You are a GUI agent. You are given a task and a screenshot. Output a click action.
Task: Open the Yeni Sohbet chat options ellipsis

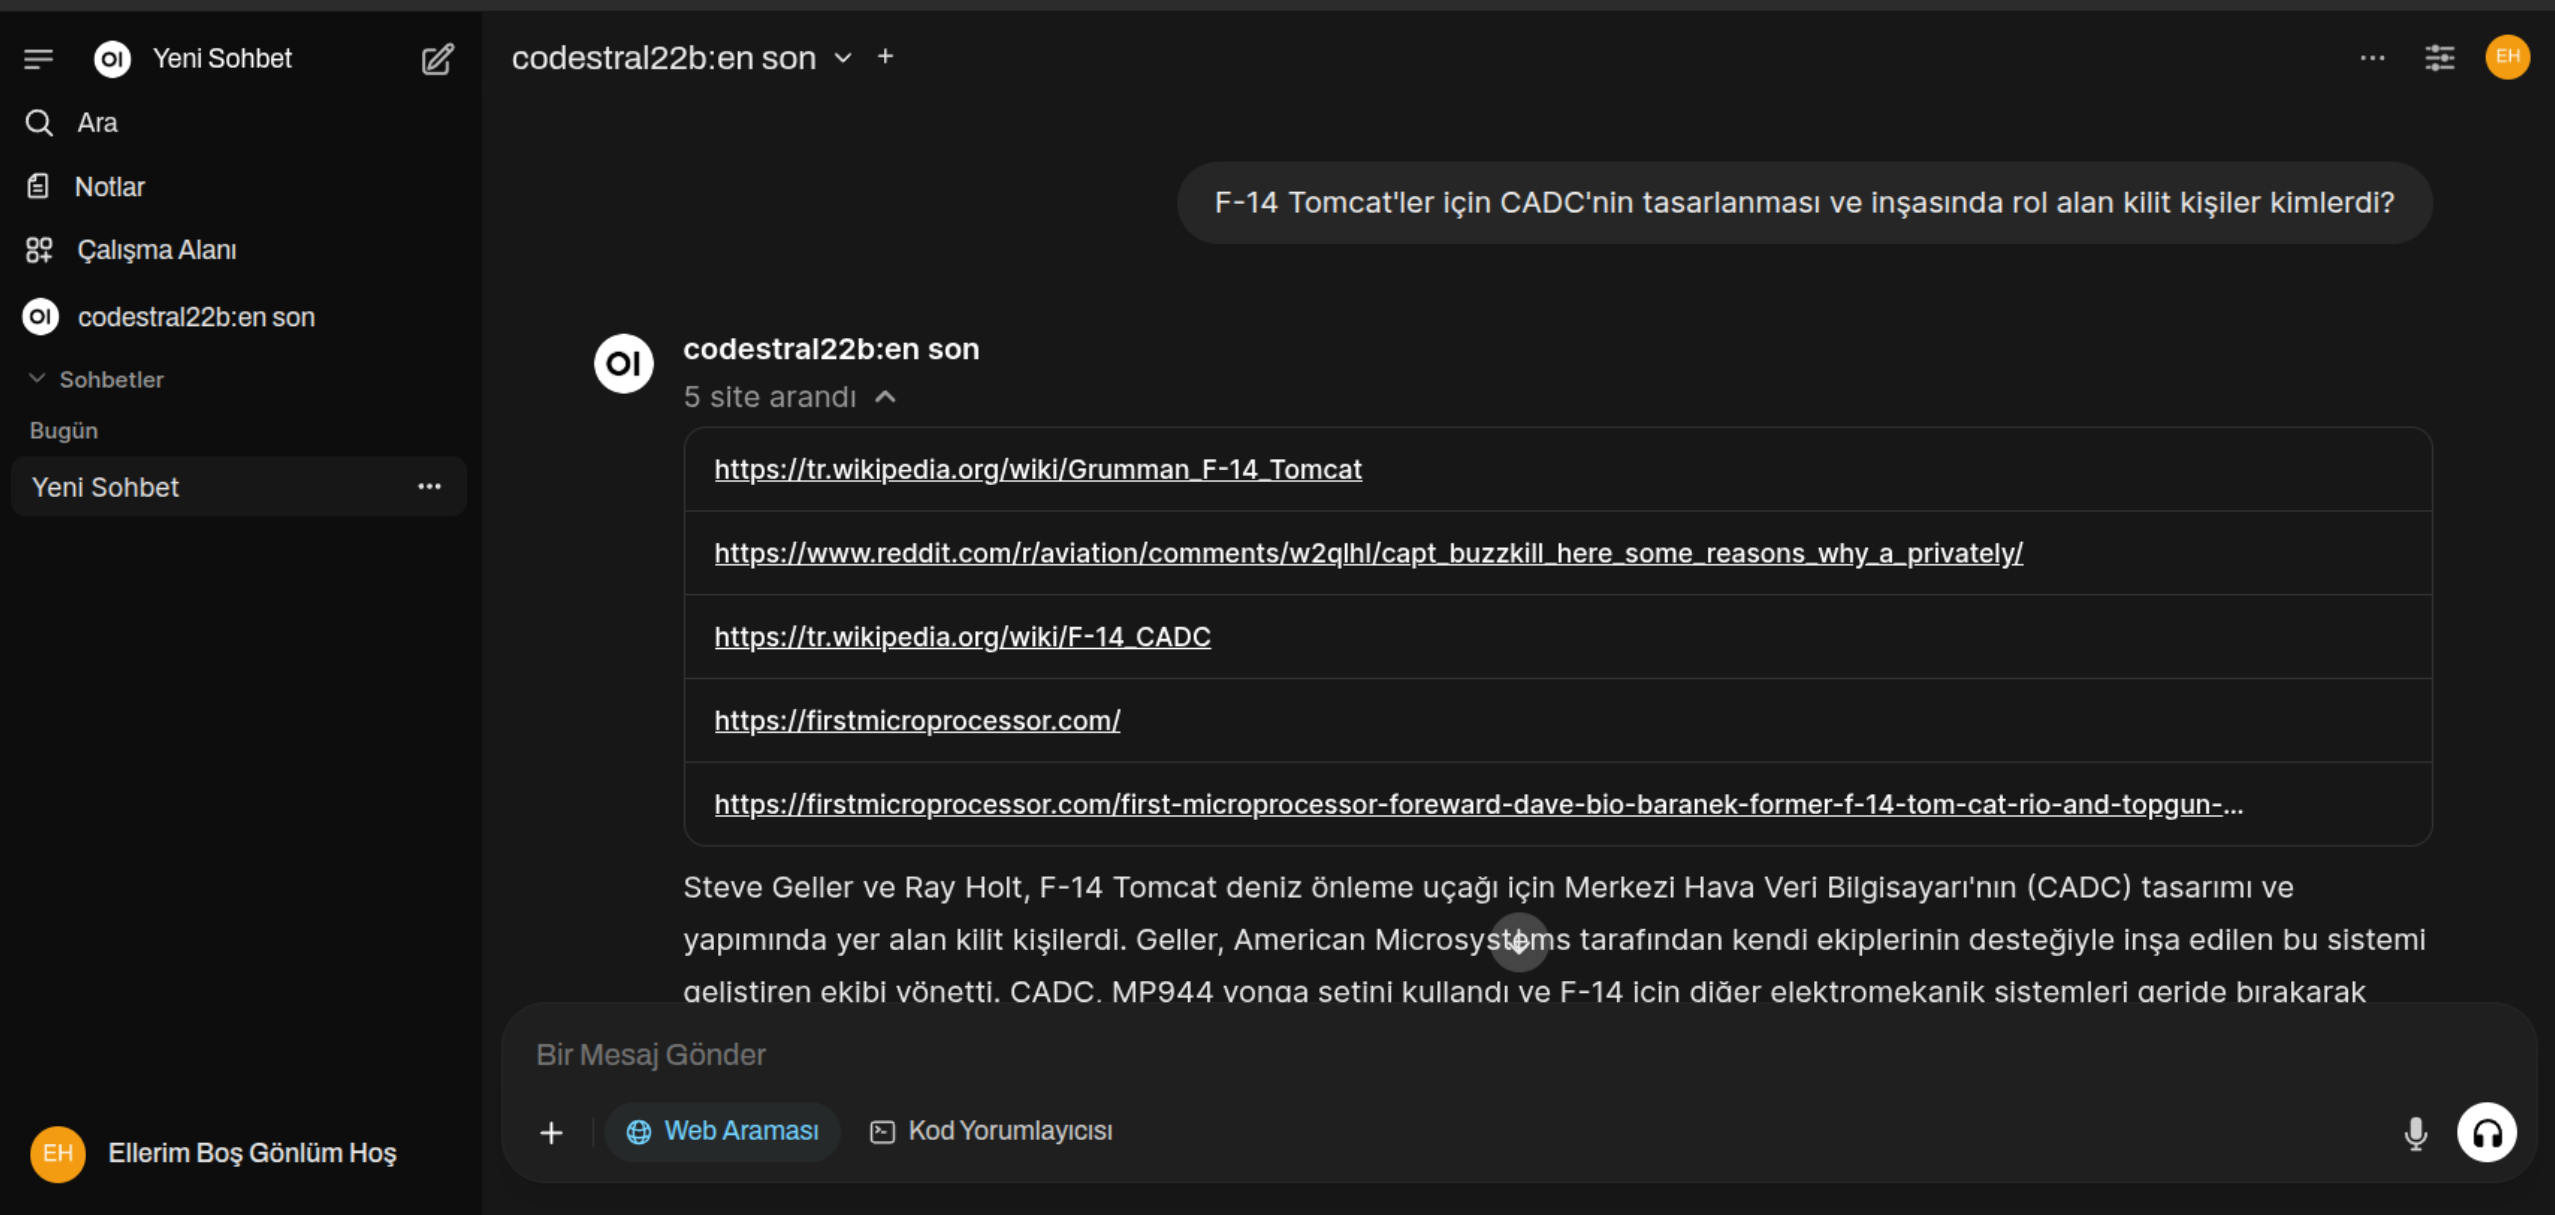(429, 487)
